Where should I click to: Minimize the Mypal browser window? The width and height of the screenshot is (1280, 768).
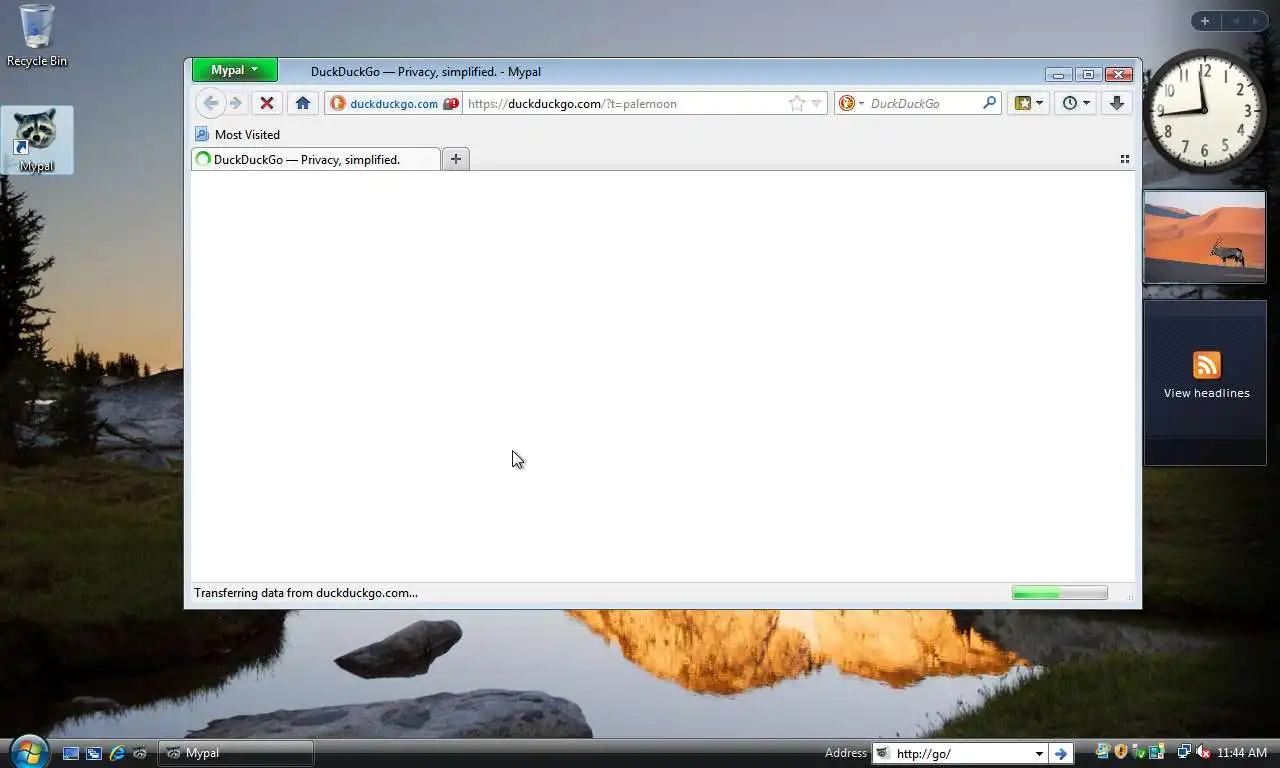(x=1059, y=74)
